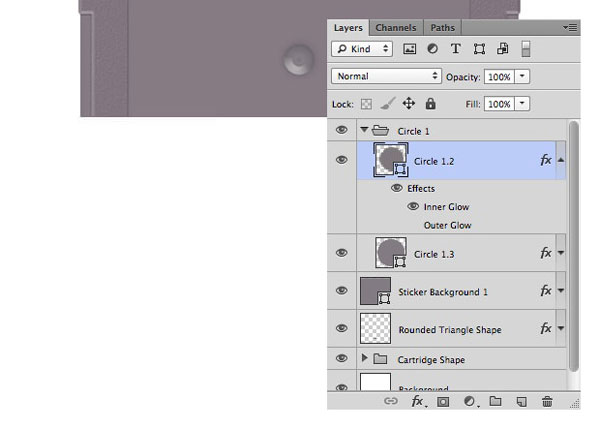
Task: Toggle visibility of all Effects
Action: pyautogui.click(x=397, y=188)
